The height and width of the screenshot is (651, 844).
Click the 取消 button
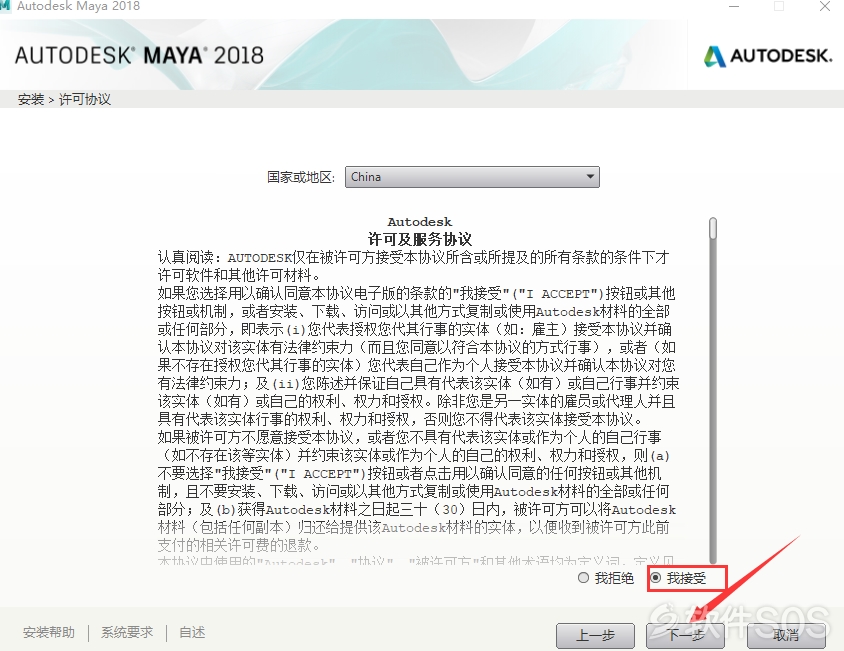(x=786, y=635)
